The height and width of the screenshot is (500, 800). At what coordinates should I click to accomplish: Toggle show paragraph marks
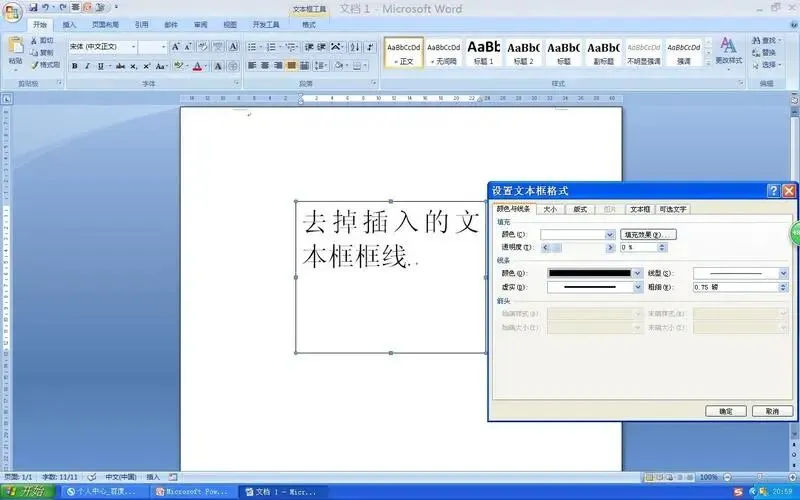coord(371,47)
